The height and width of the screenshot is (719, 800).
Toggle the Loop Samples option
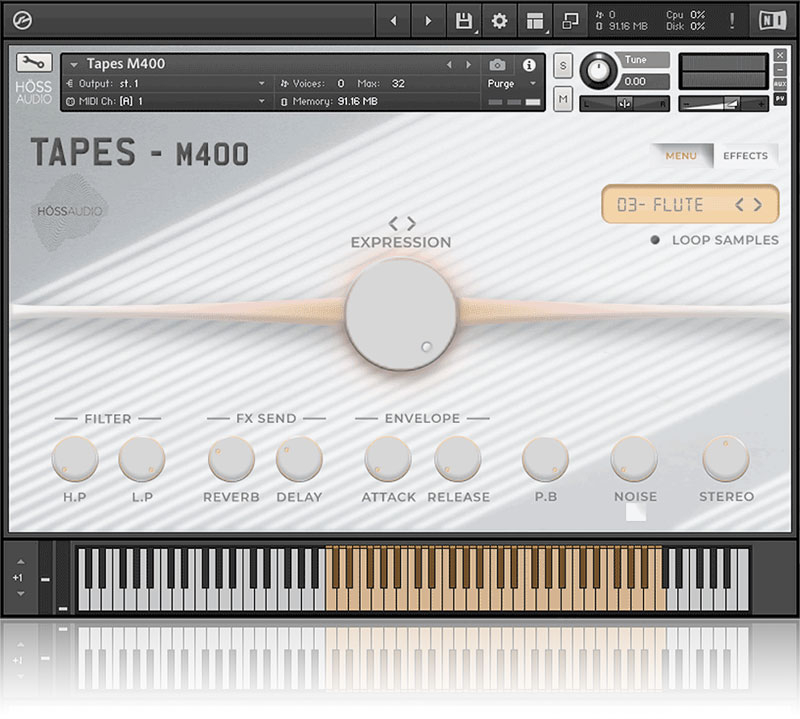click(655, 240)
